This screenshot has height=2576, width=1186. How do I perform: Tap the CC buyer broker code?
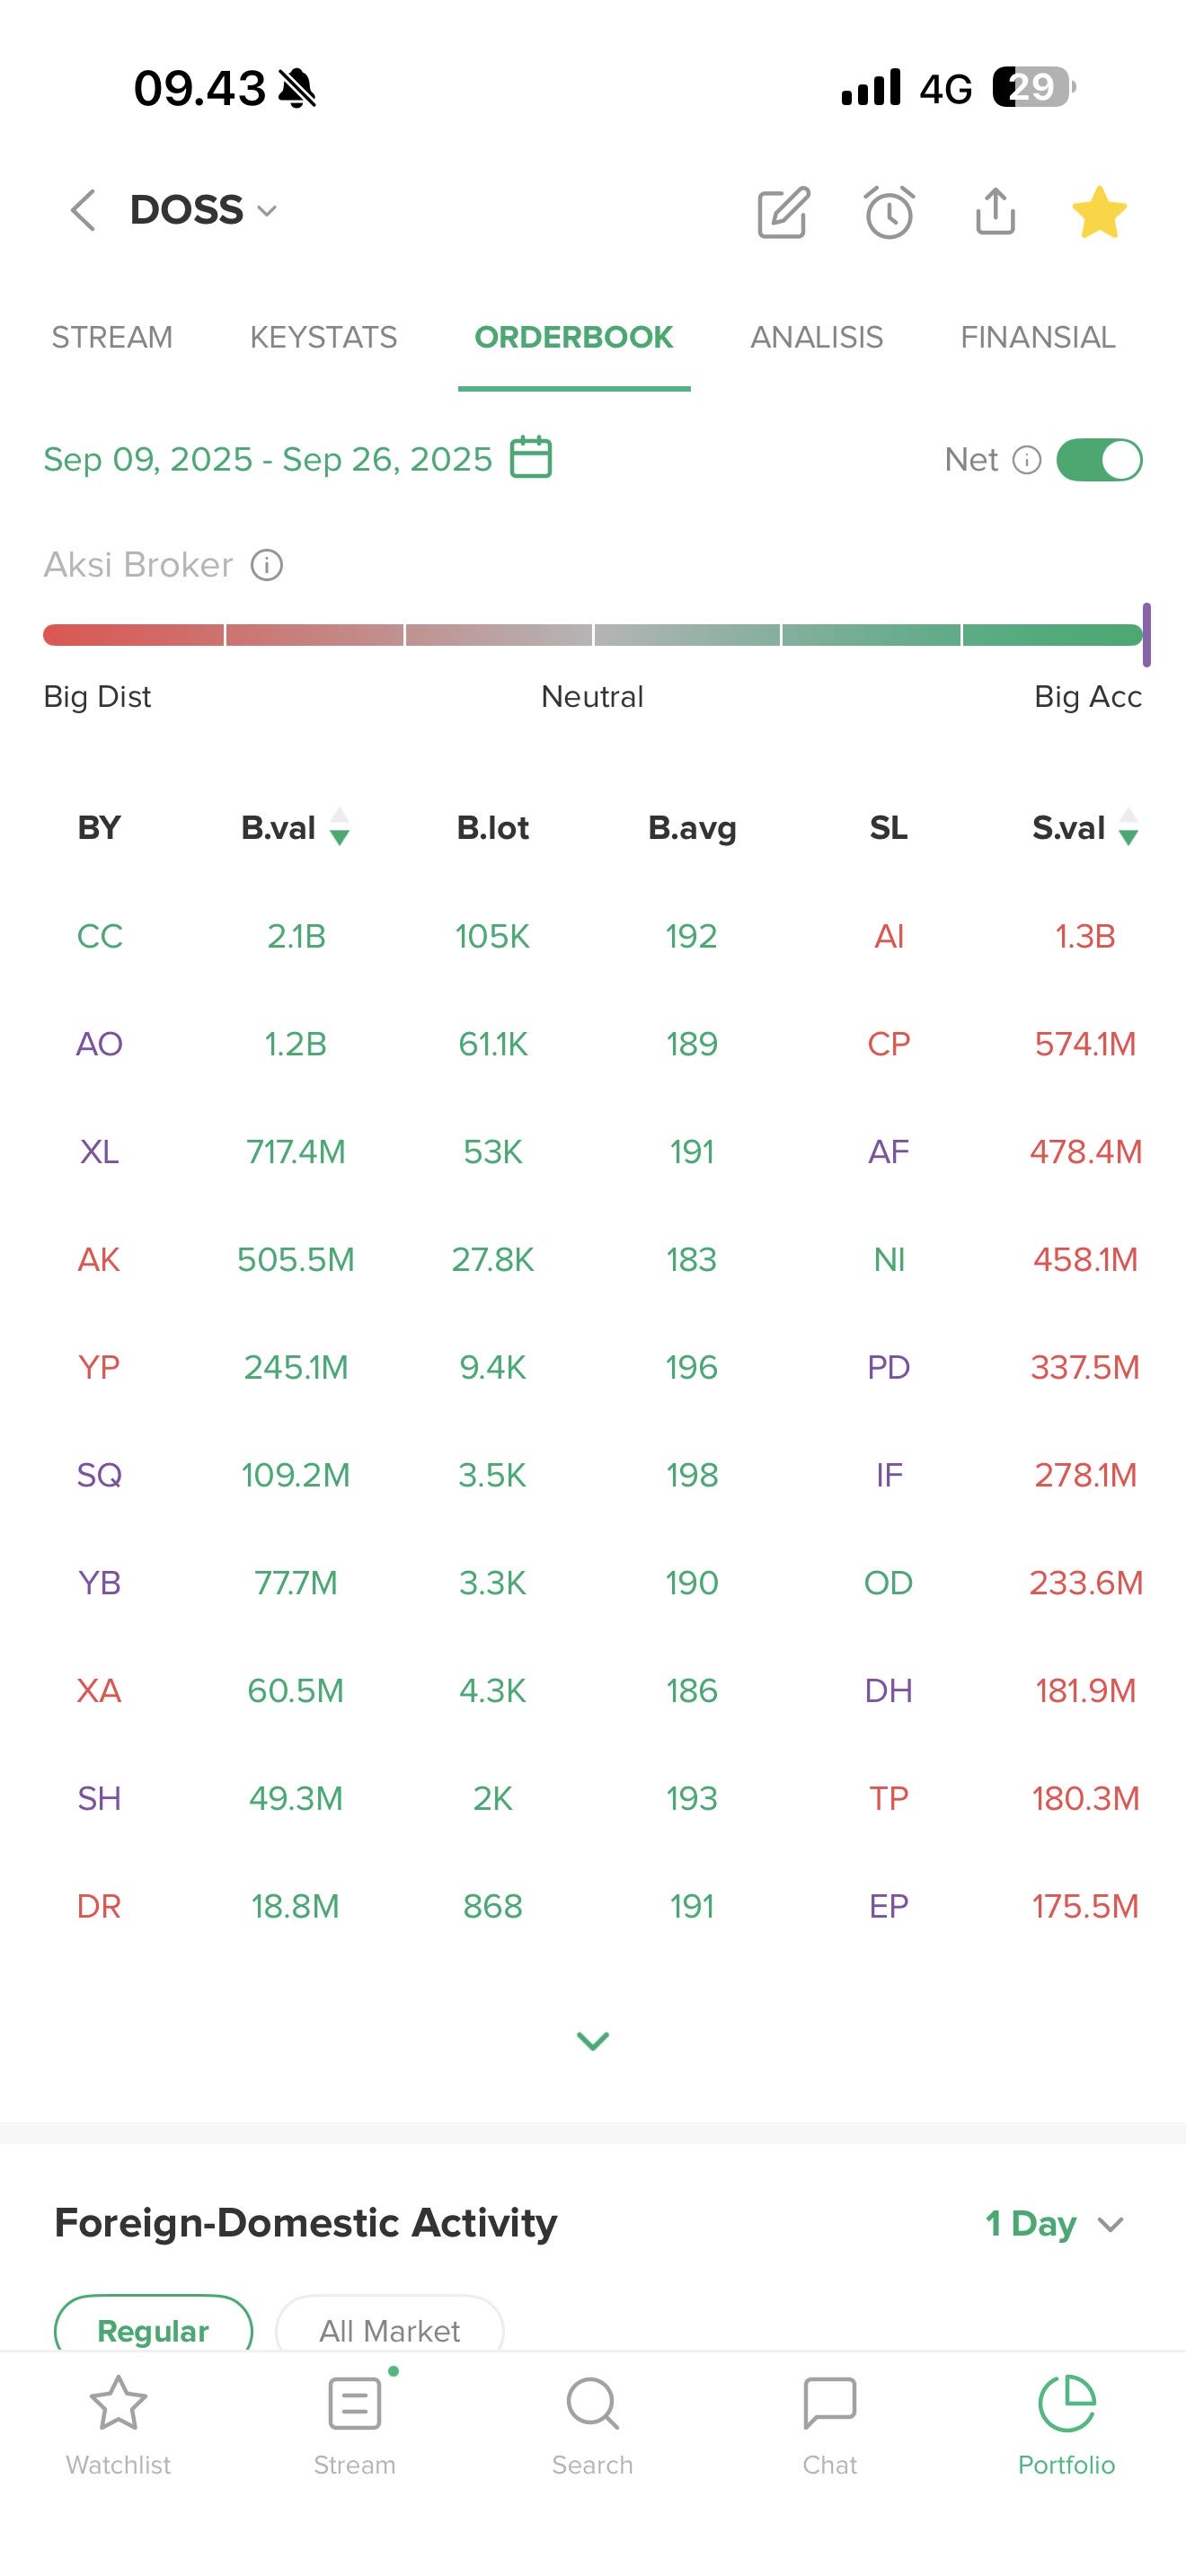click(x=99, y=936)
